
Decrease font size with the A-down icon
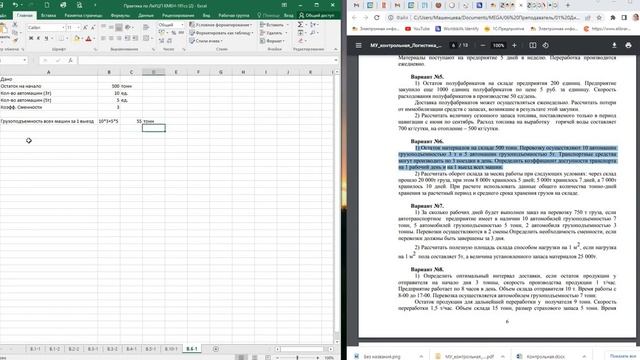(x=93, y=27)
